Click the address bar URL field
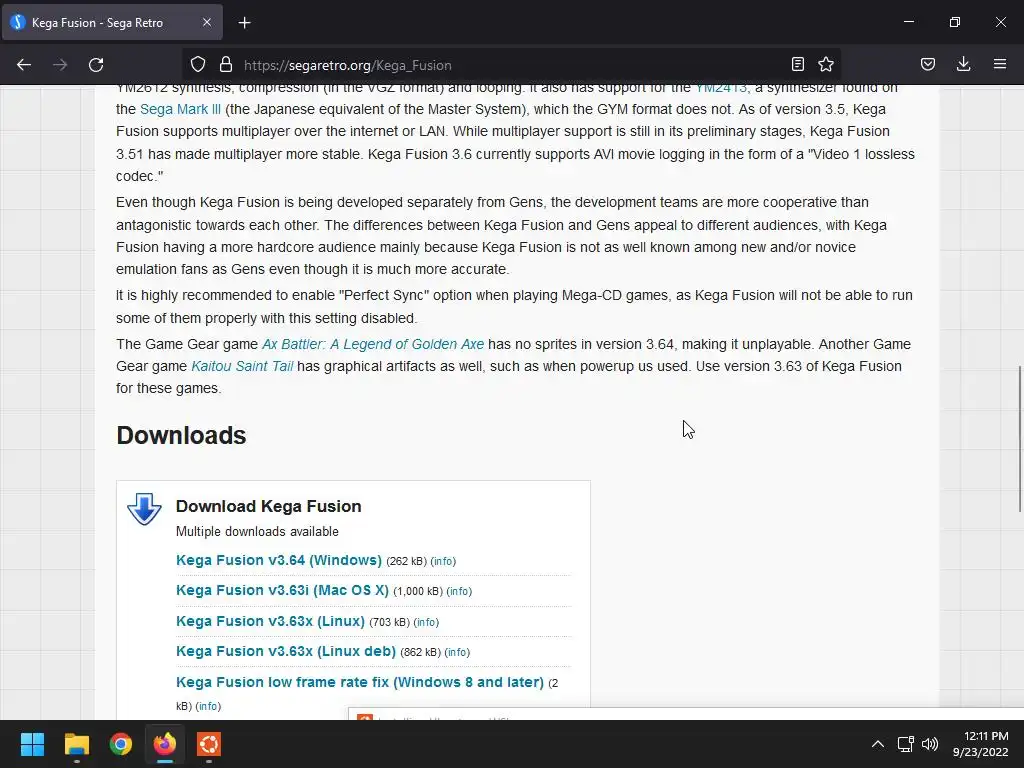The height and width of the screenshot is (768, 1024). tap(509, 65)
